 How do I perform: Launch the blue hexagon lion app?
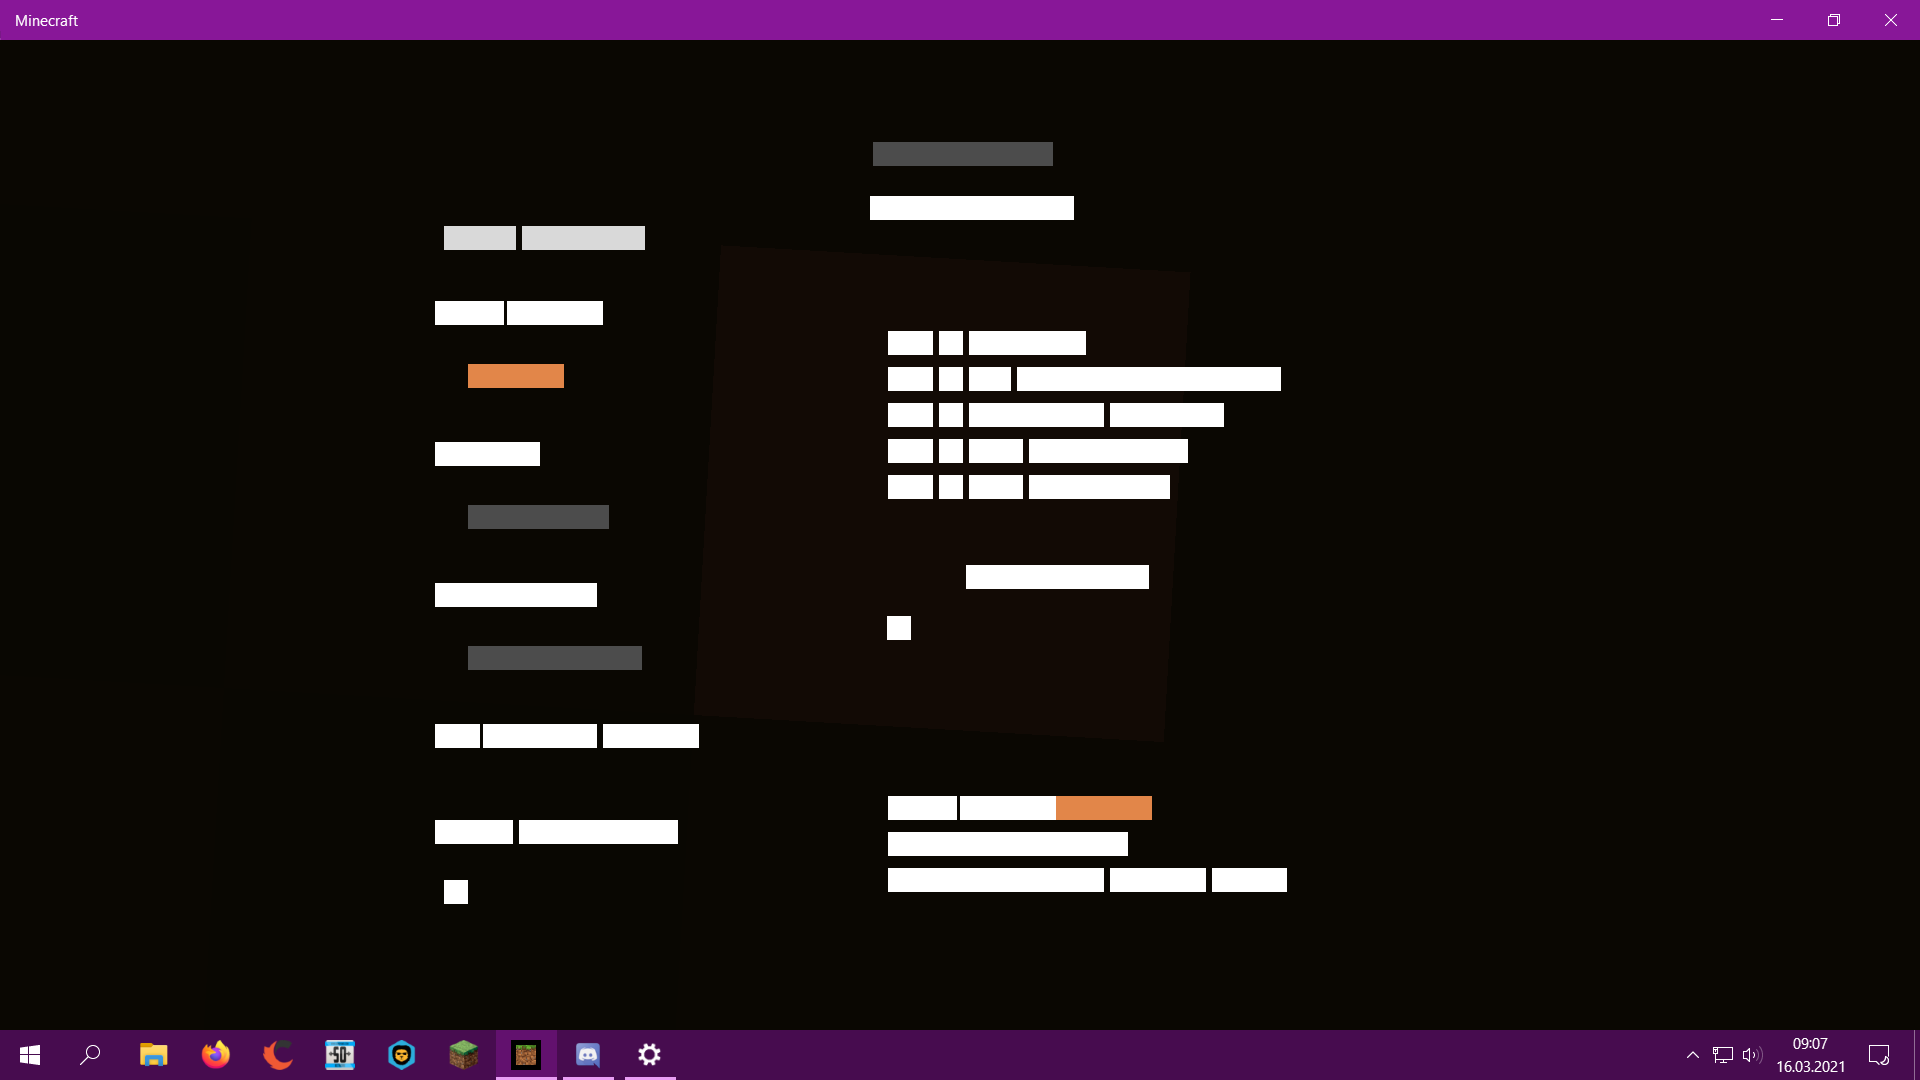[x=401, y=1055]
